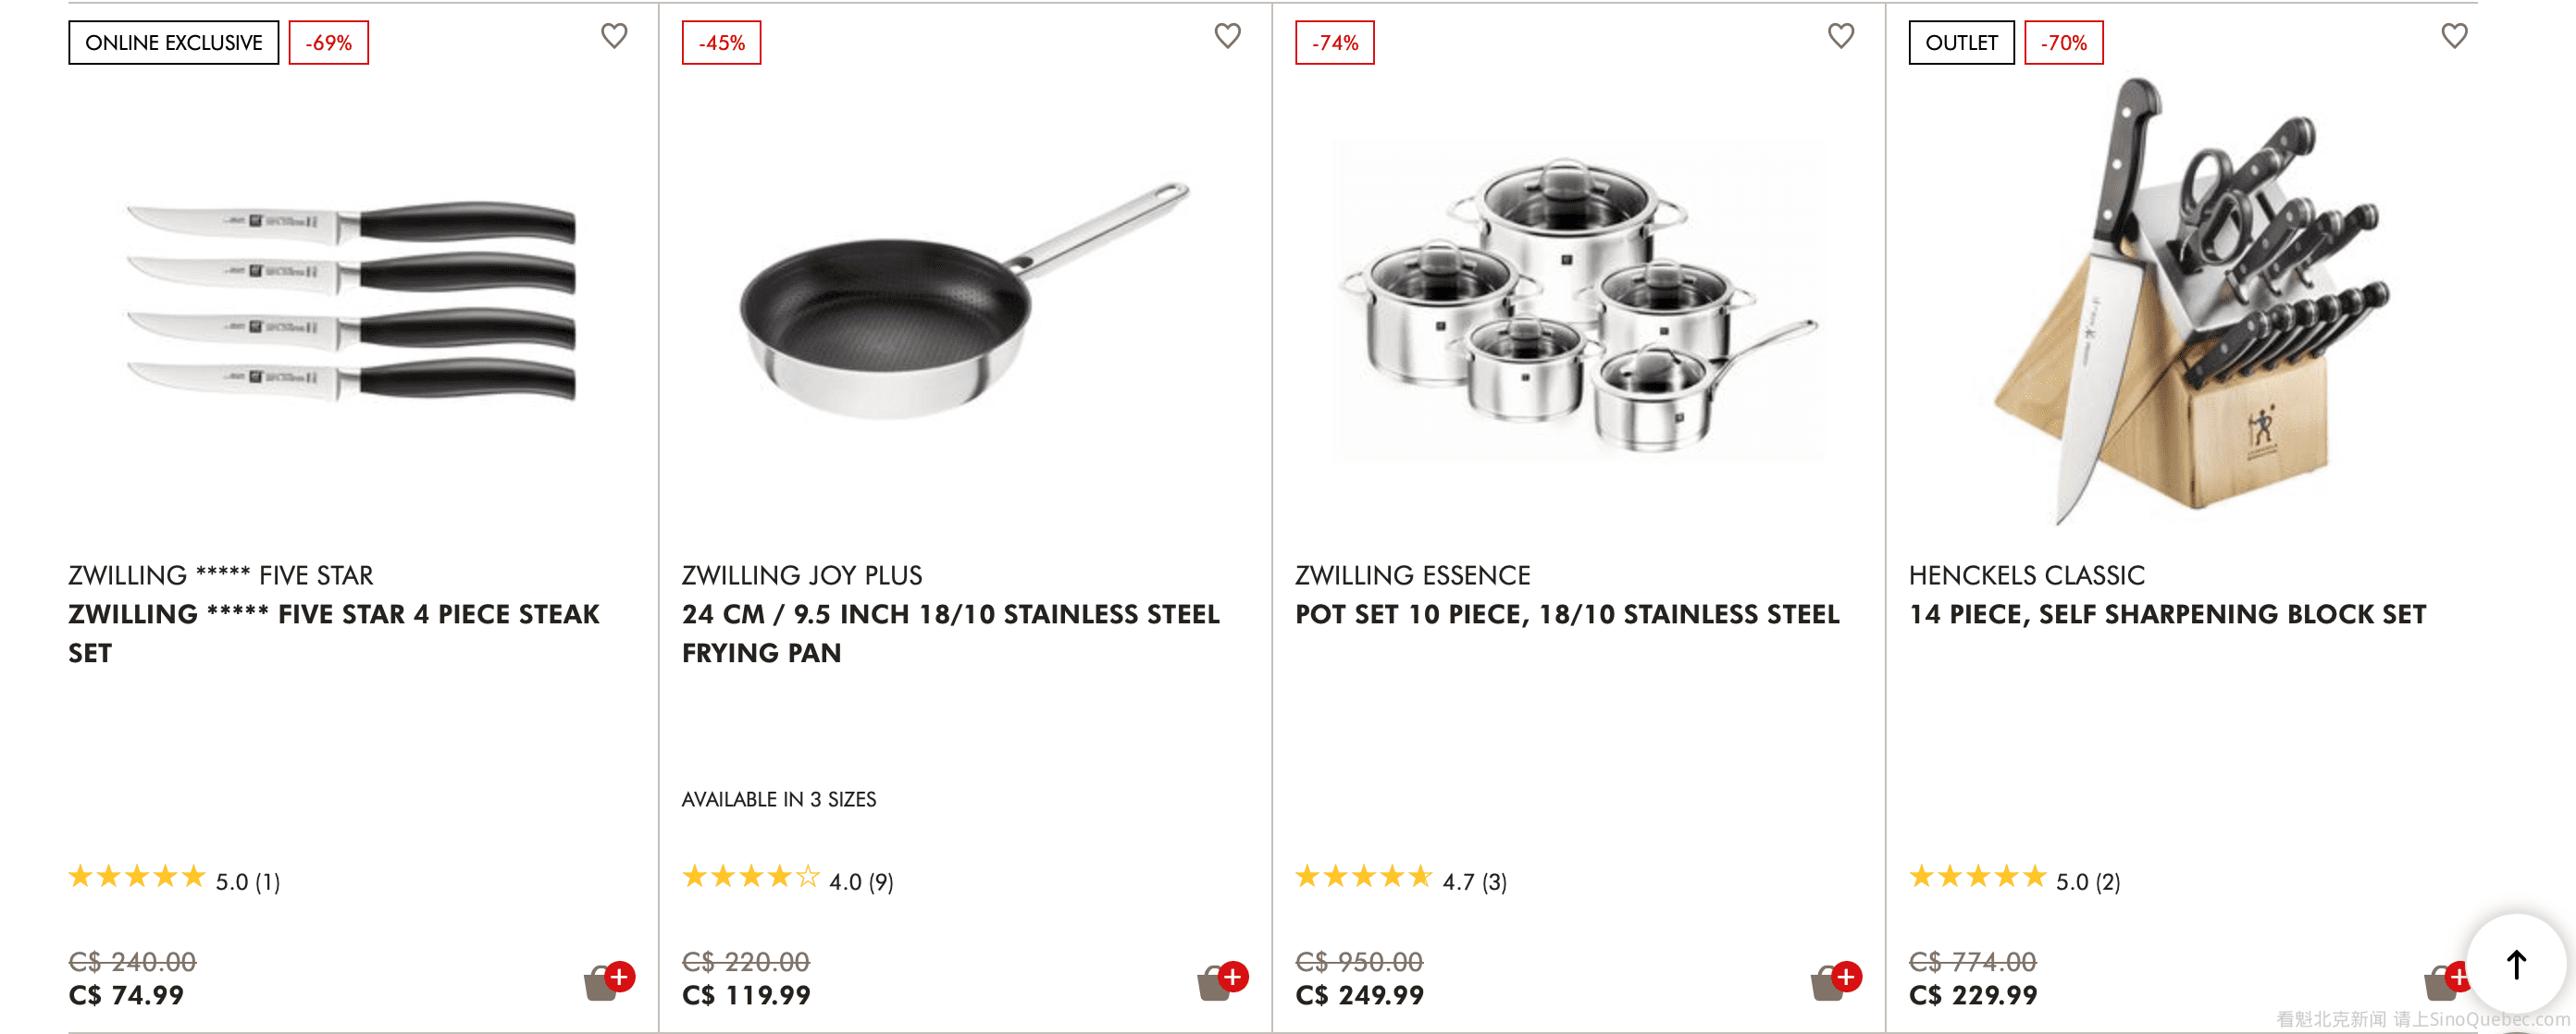
Task: Click the Online Exclusive badge
Action: click(173, 43)
